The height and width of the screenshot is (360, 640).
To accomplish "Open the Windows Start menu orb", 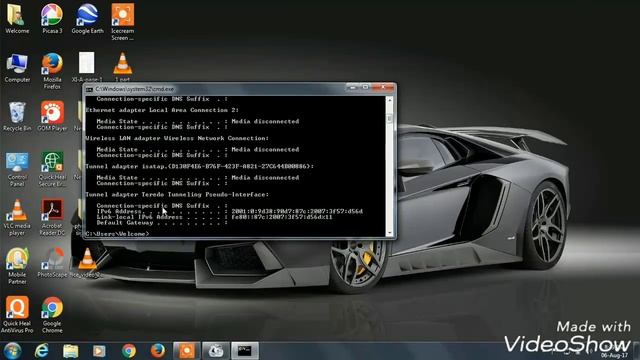I will pos(13,351).
